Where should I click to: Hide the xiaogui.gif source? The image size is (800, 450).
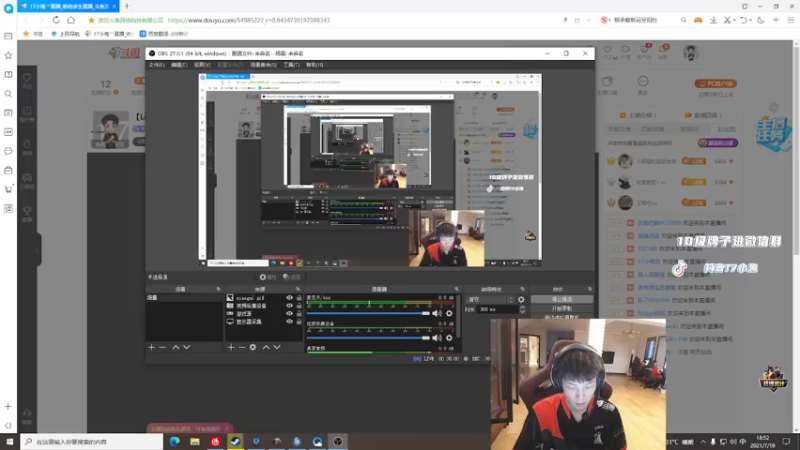[x=289, y=297]
